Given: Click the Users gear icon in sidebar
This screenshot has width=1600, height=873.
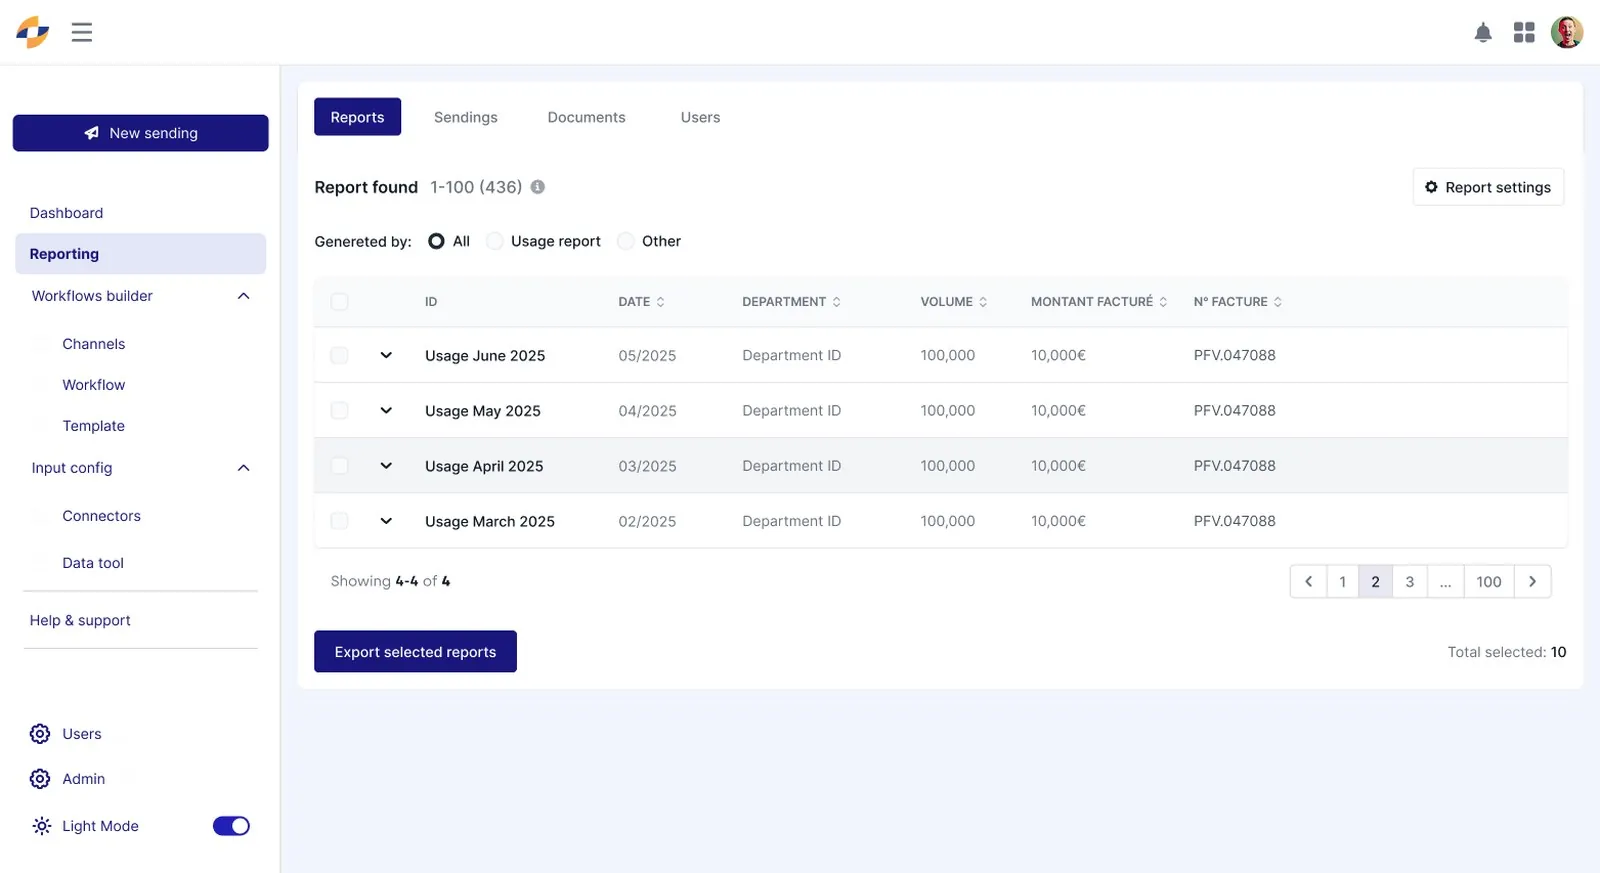Looking at the screenshot, I should click(40, 734).
